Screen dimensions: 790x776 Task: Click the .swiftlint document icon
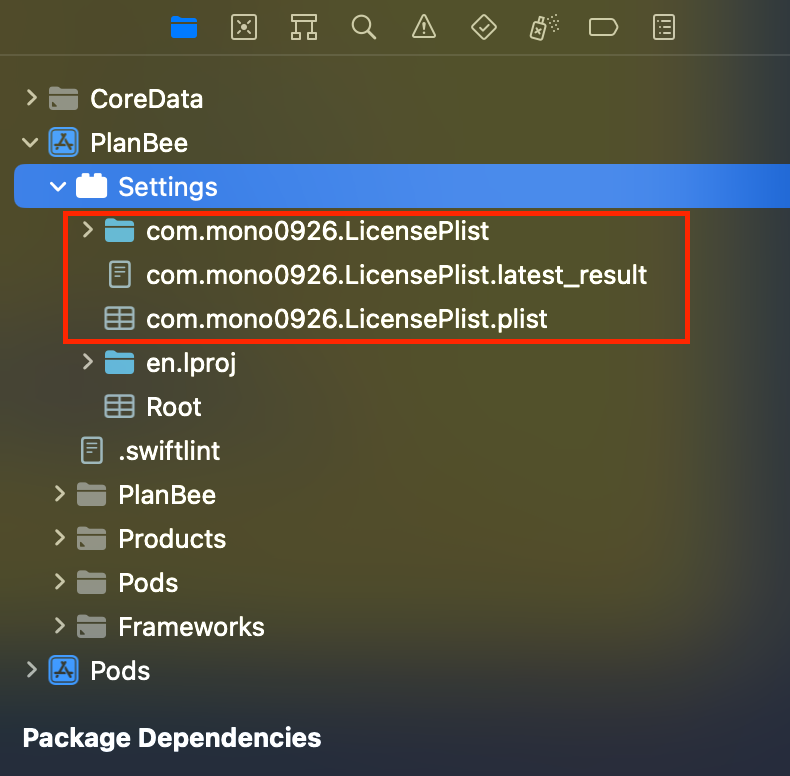coord(92,450)
